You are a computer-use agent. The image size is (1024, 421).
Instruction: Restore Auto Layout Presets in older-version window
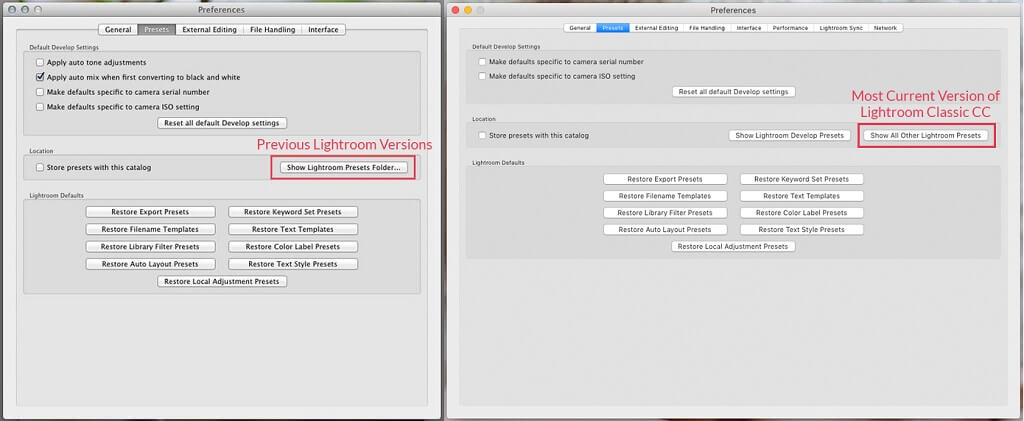[150, 264]
